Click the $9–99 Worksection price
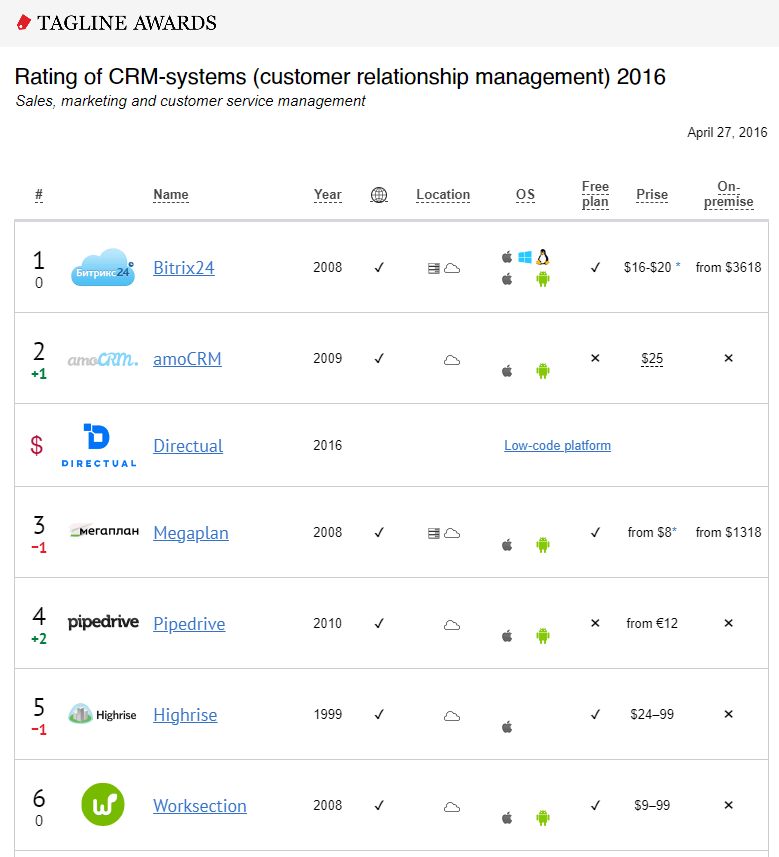This screenshot has width=779, height=857. (652, 805)
